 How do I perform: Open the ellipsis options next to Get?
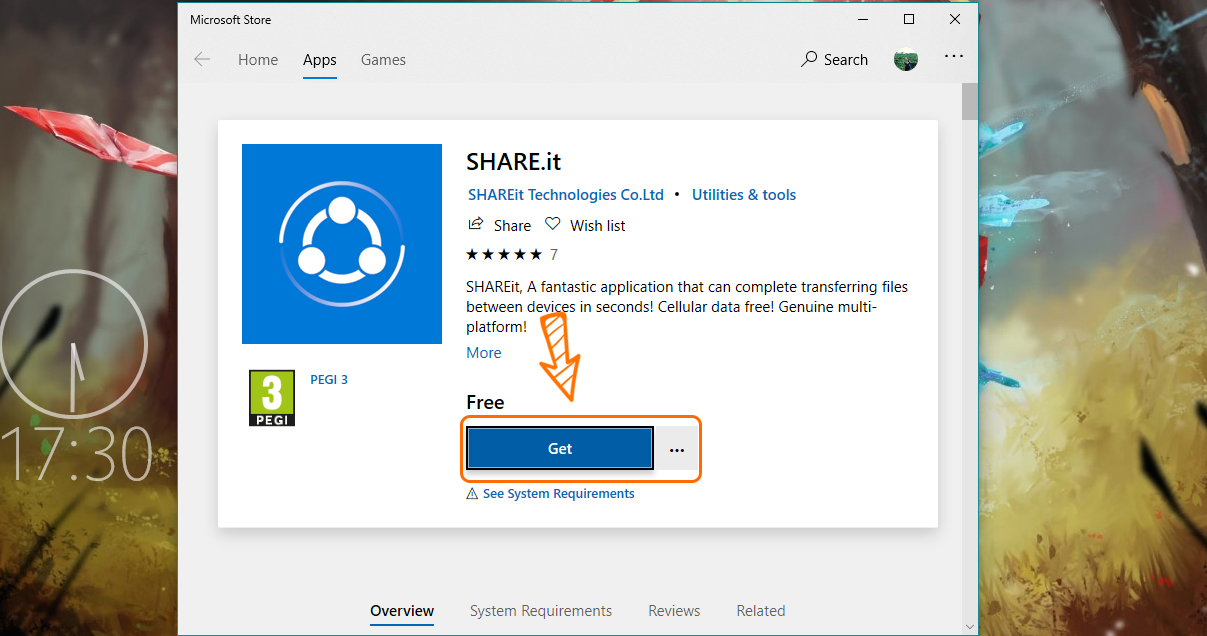[x=677, y=449]
